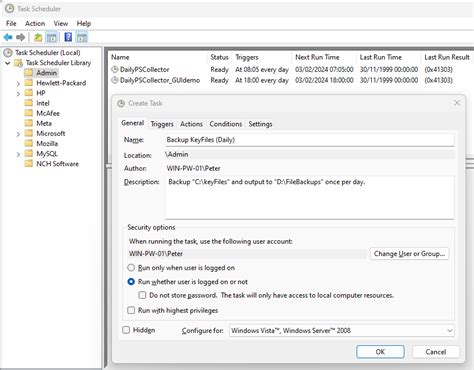The image size is (474, 370).
Task: Select the Intel folder in the tree
Action: [43, 103]
